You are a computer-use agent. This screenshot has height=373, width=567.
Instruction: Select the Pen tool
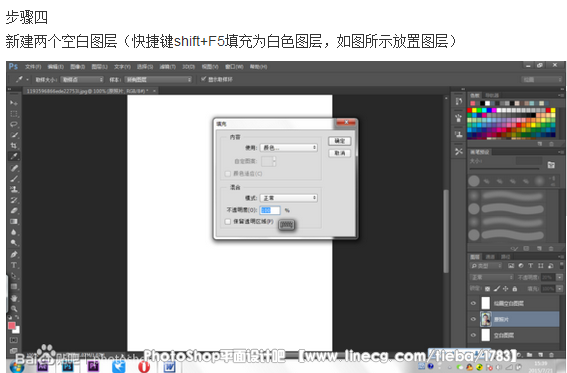coord(14,254)
